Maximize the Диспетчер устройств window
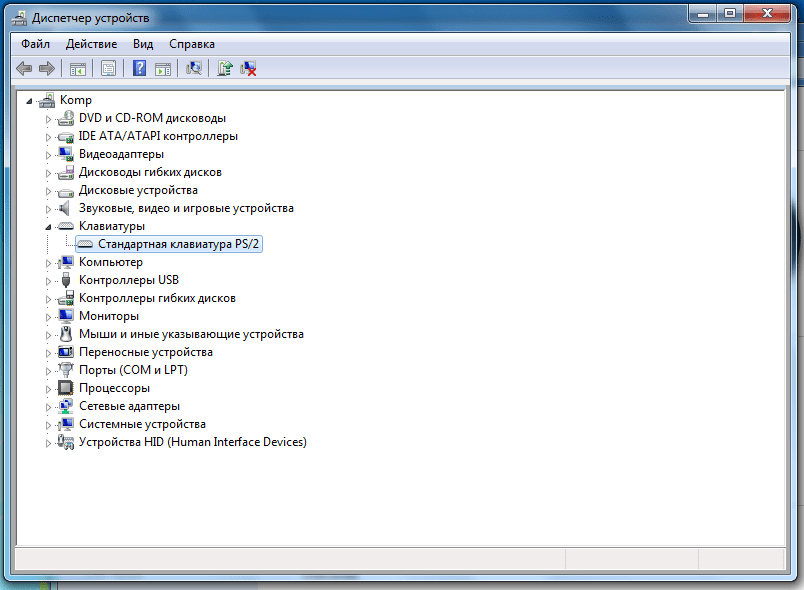This screenshot has width=804, height=590. (x=730, y=13)
